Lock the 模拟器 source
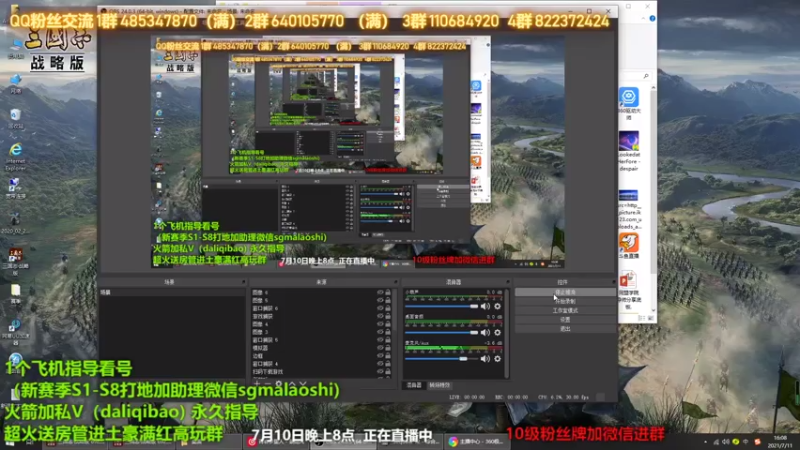800x450 pixels. click(x=388, y=347)
